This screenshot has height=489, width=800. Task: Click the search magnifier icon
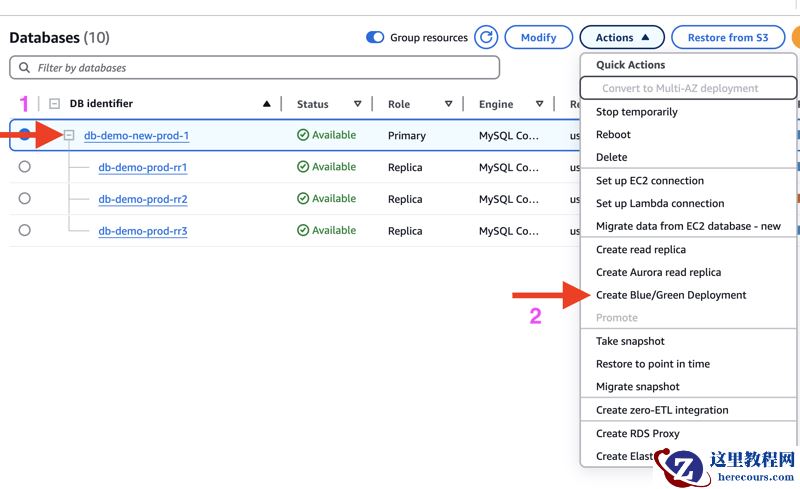[24, 67]
